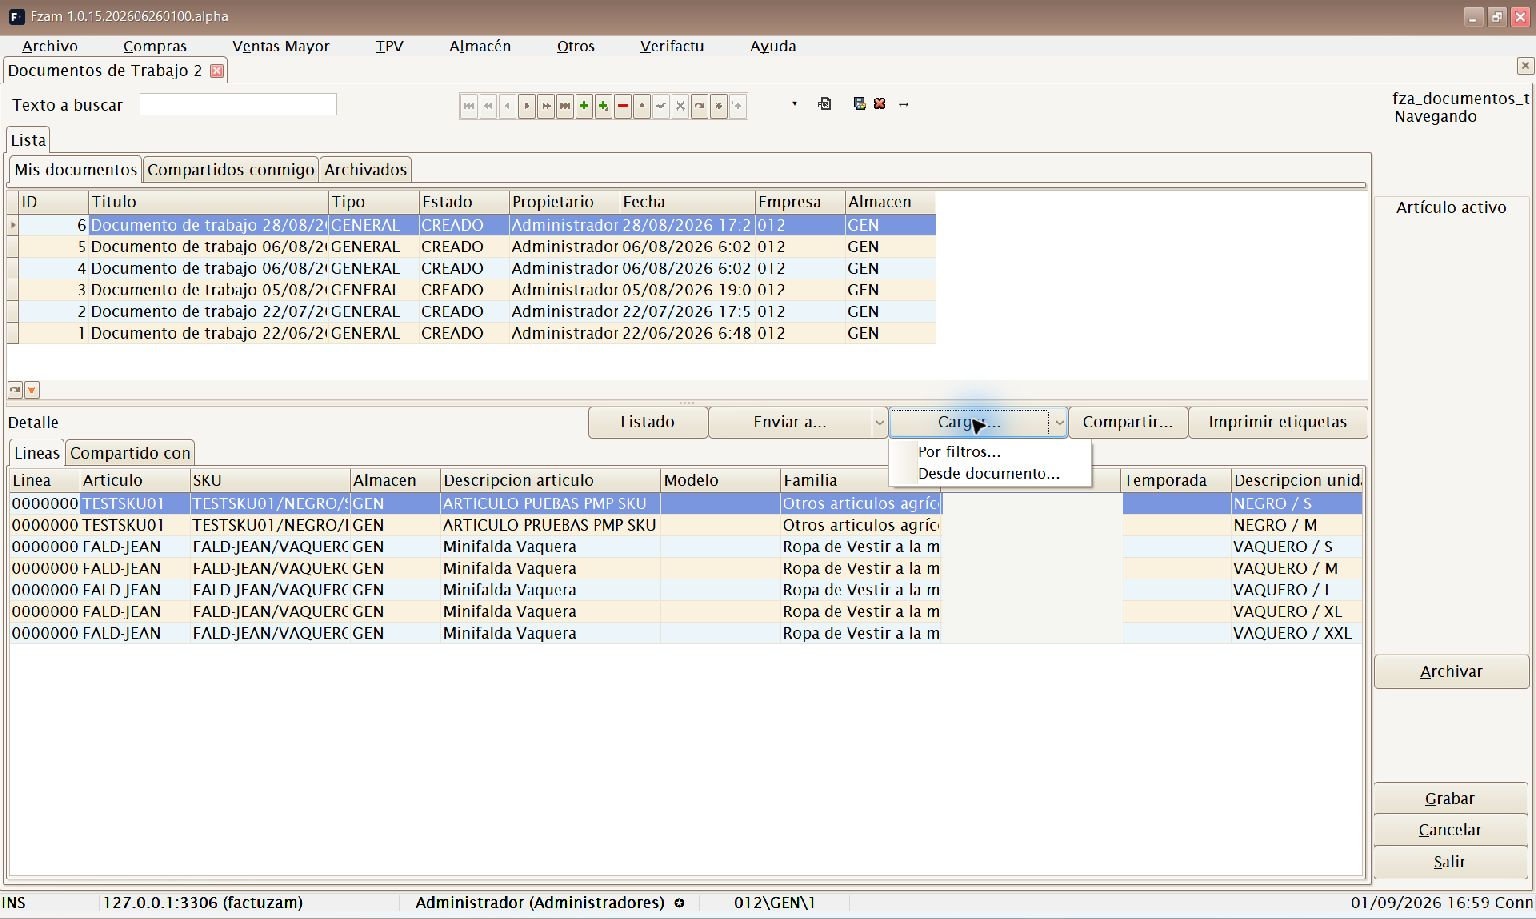This screenshot has height=919, width=1536.
Task: Select line row with 'NEGRO / M'
Action: [x=686, y=526]
